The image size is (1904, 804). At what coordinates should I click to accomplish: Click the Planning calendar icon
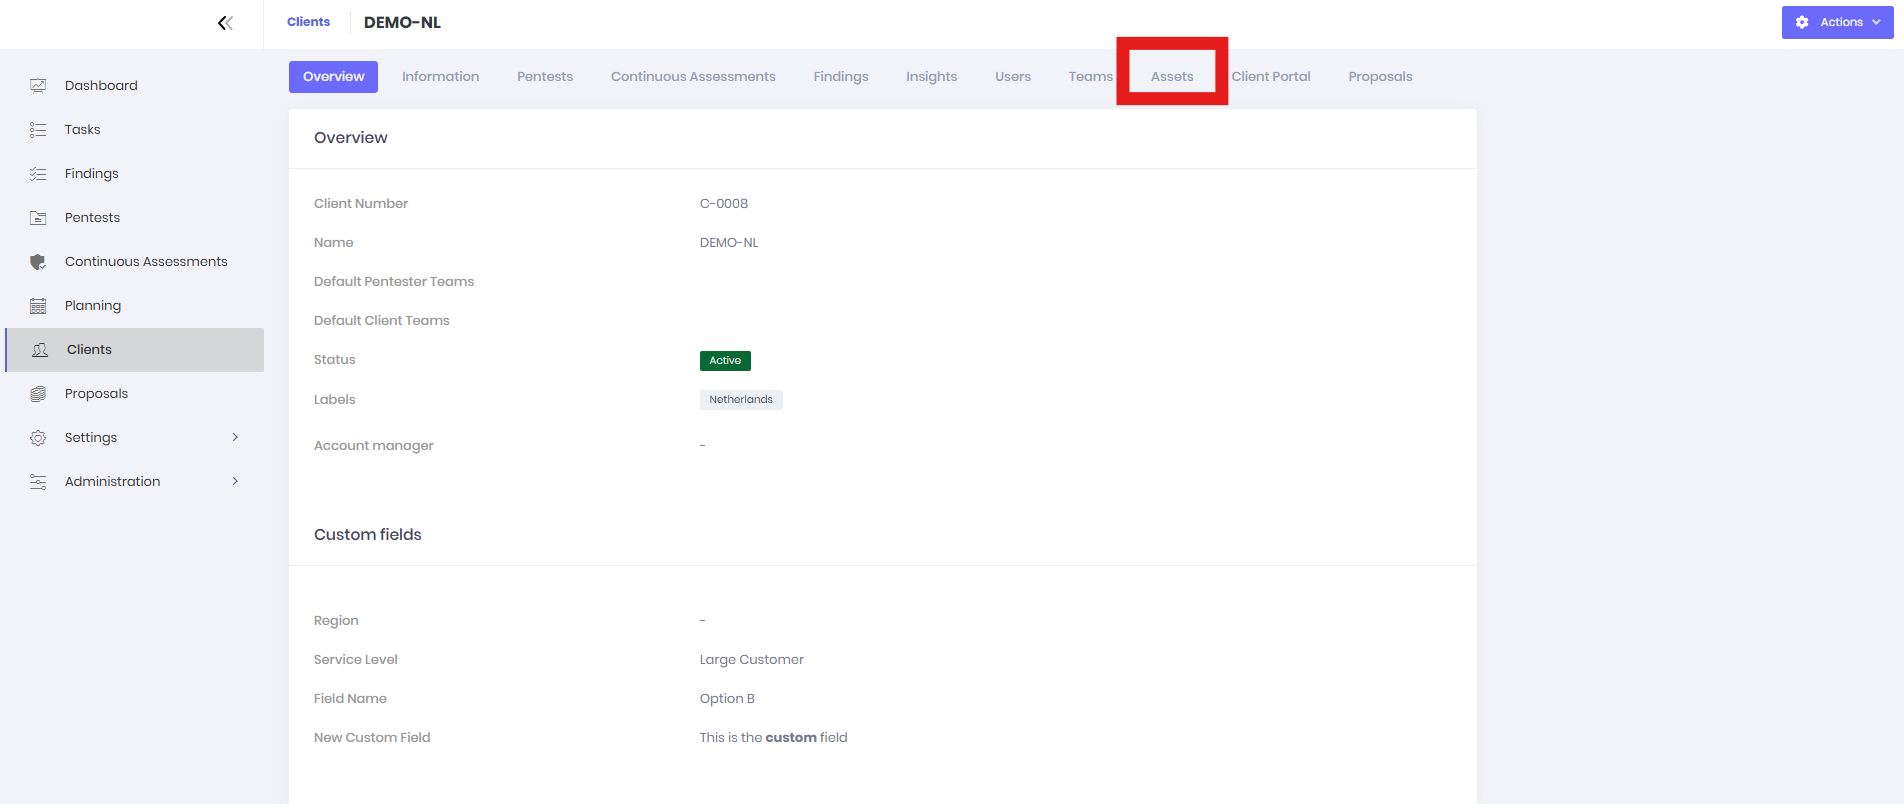tap(38, 306)
